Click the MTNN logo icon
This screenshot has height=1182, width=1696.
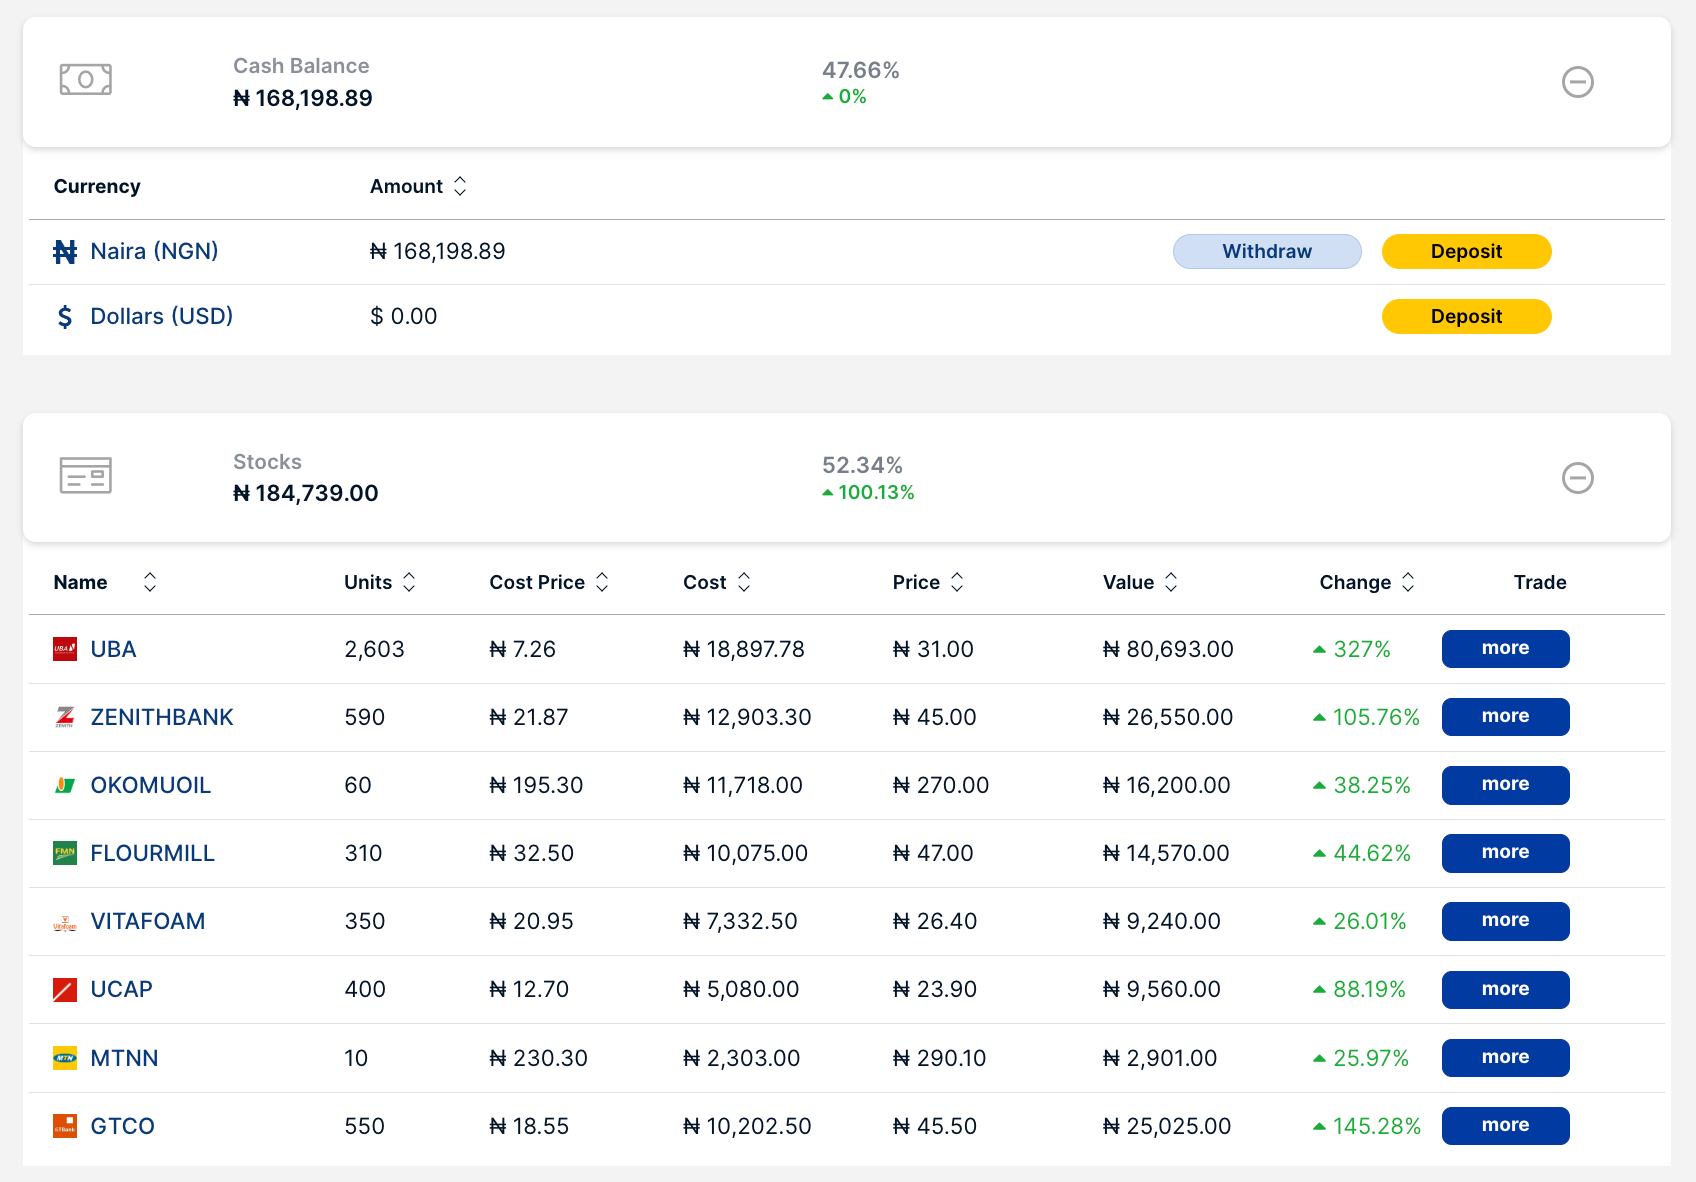[x=65, y=1058]
